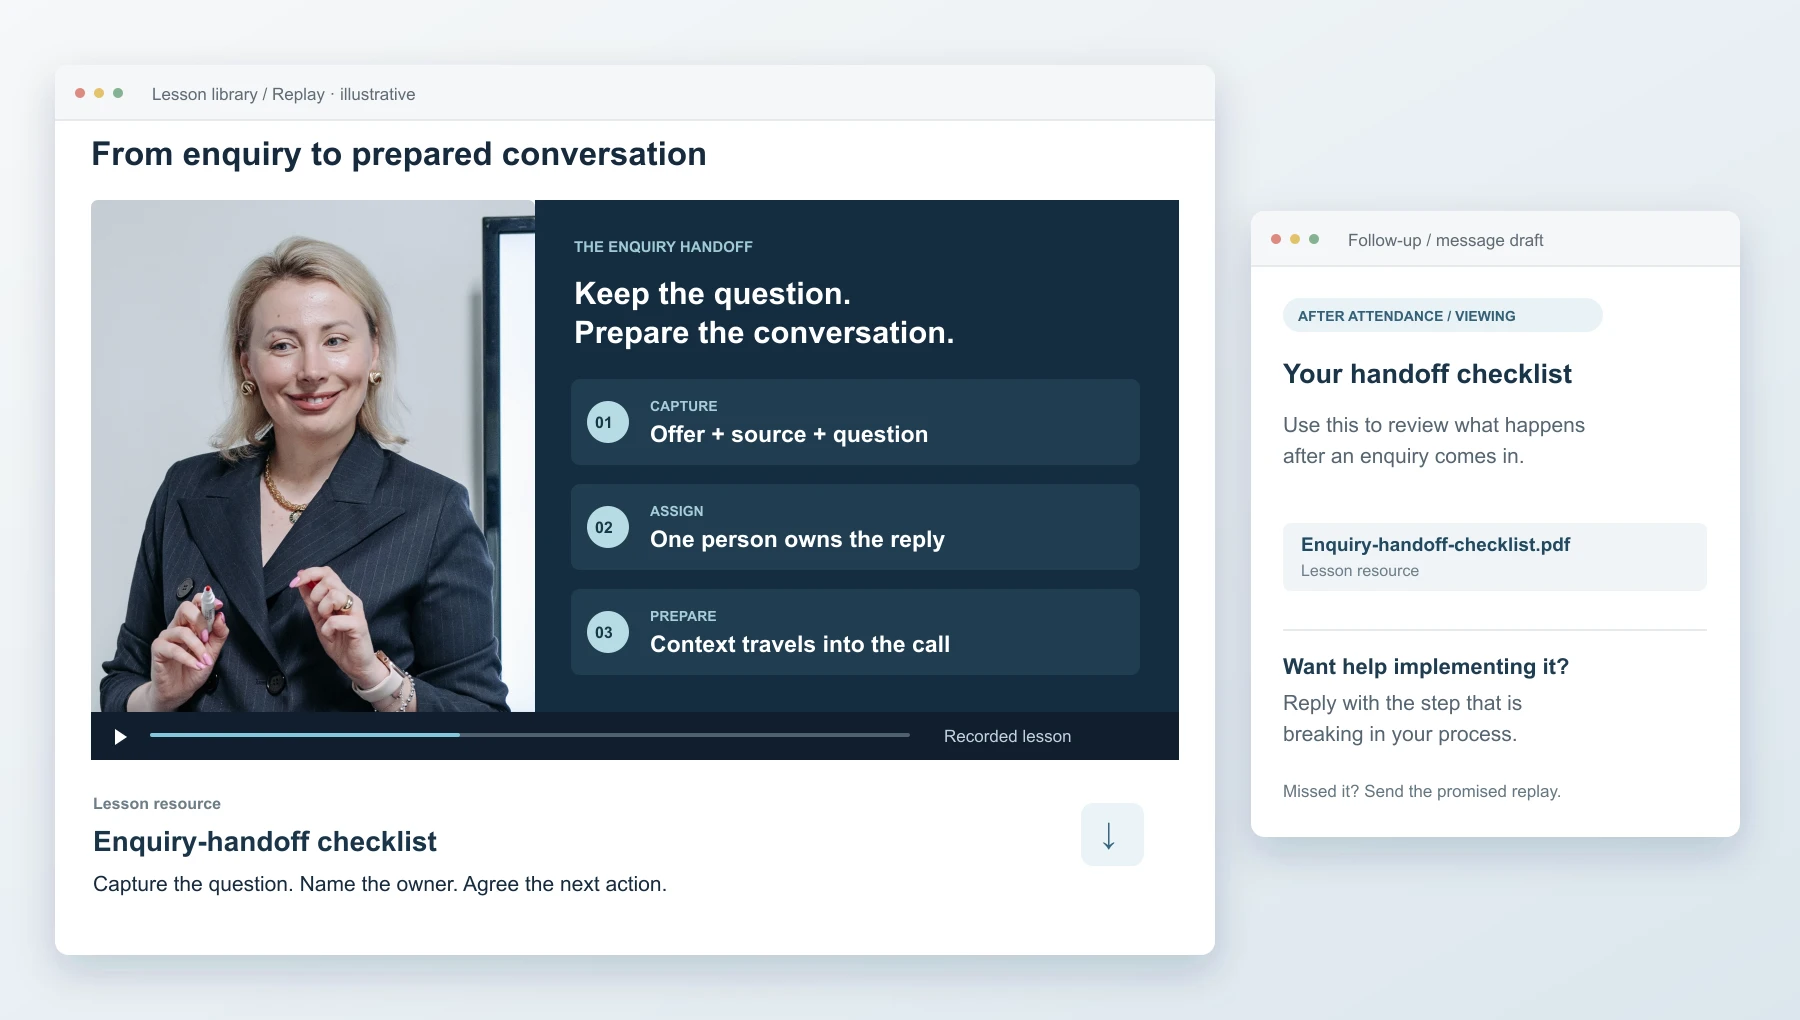
Task: Click yellow minimize dot in Lesson library window
Action: [x=99, y=93]
